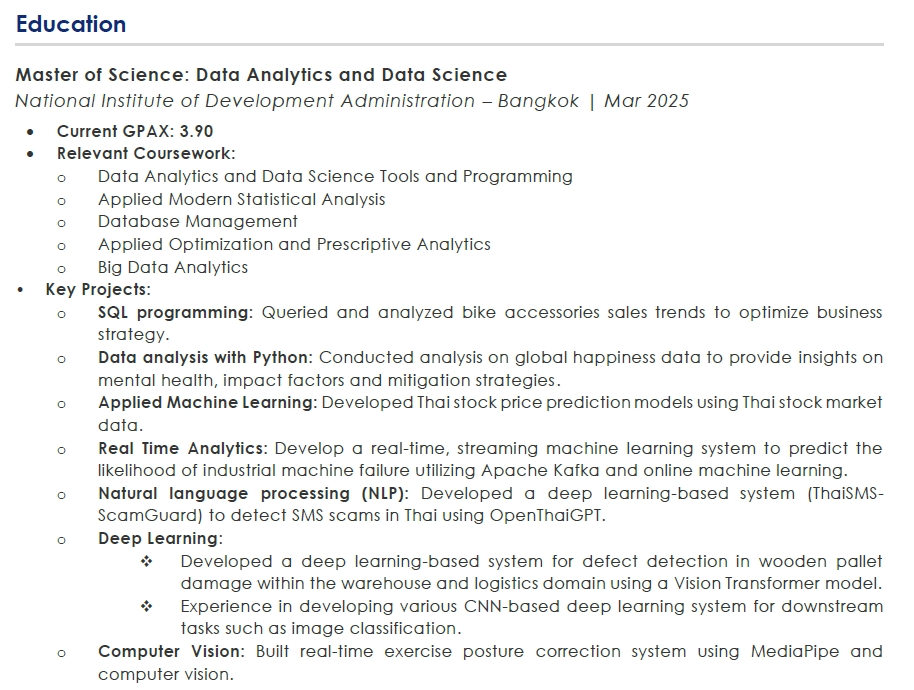The height and width of the screenshot is (690, 914).
Task: Click the Deep Learning project heading
Action: pos(160,538)
